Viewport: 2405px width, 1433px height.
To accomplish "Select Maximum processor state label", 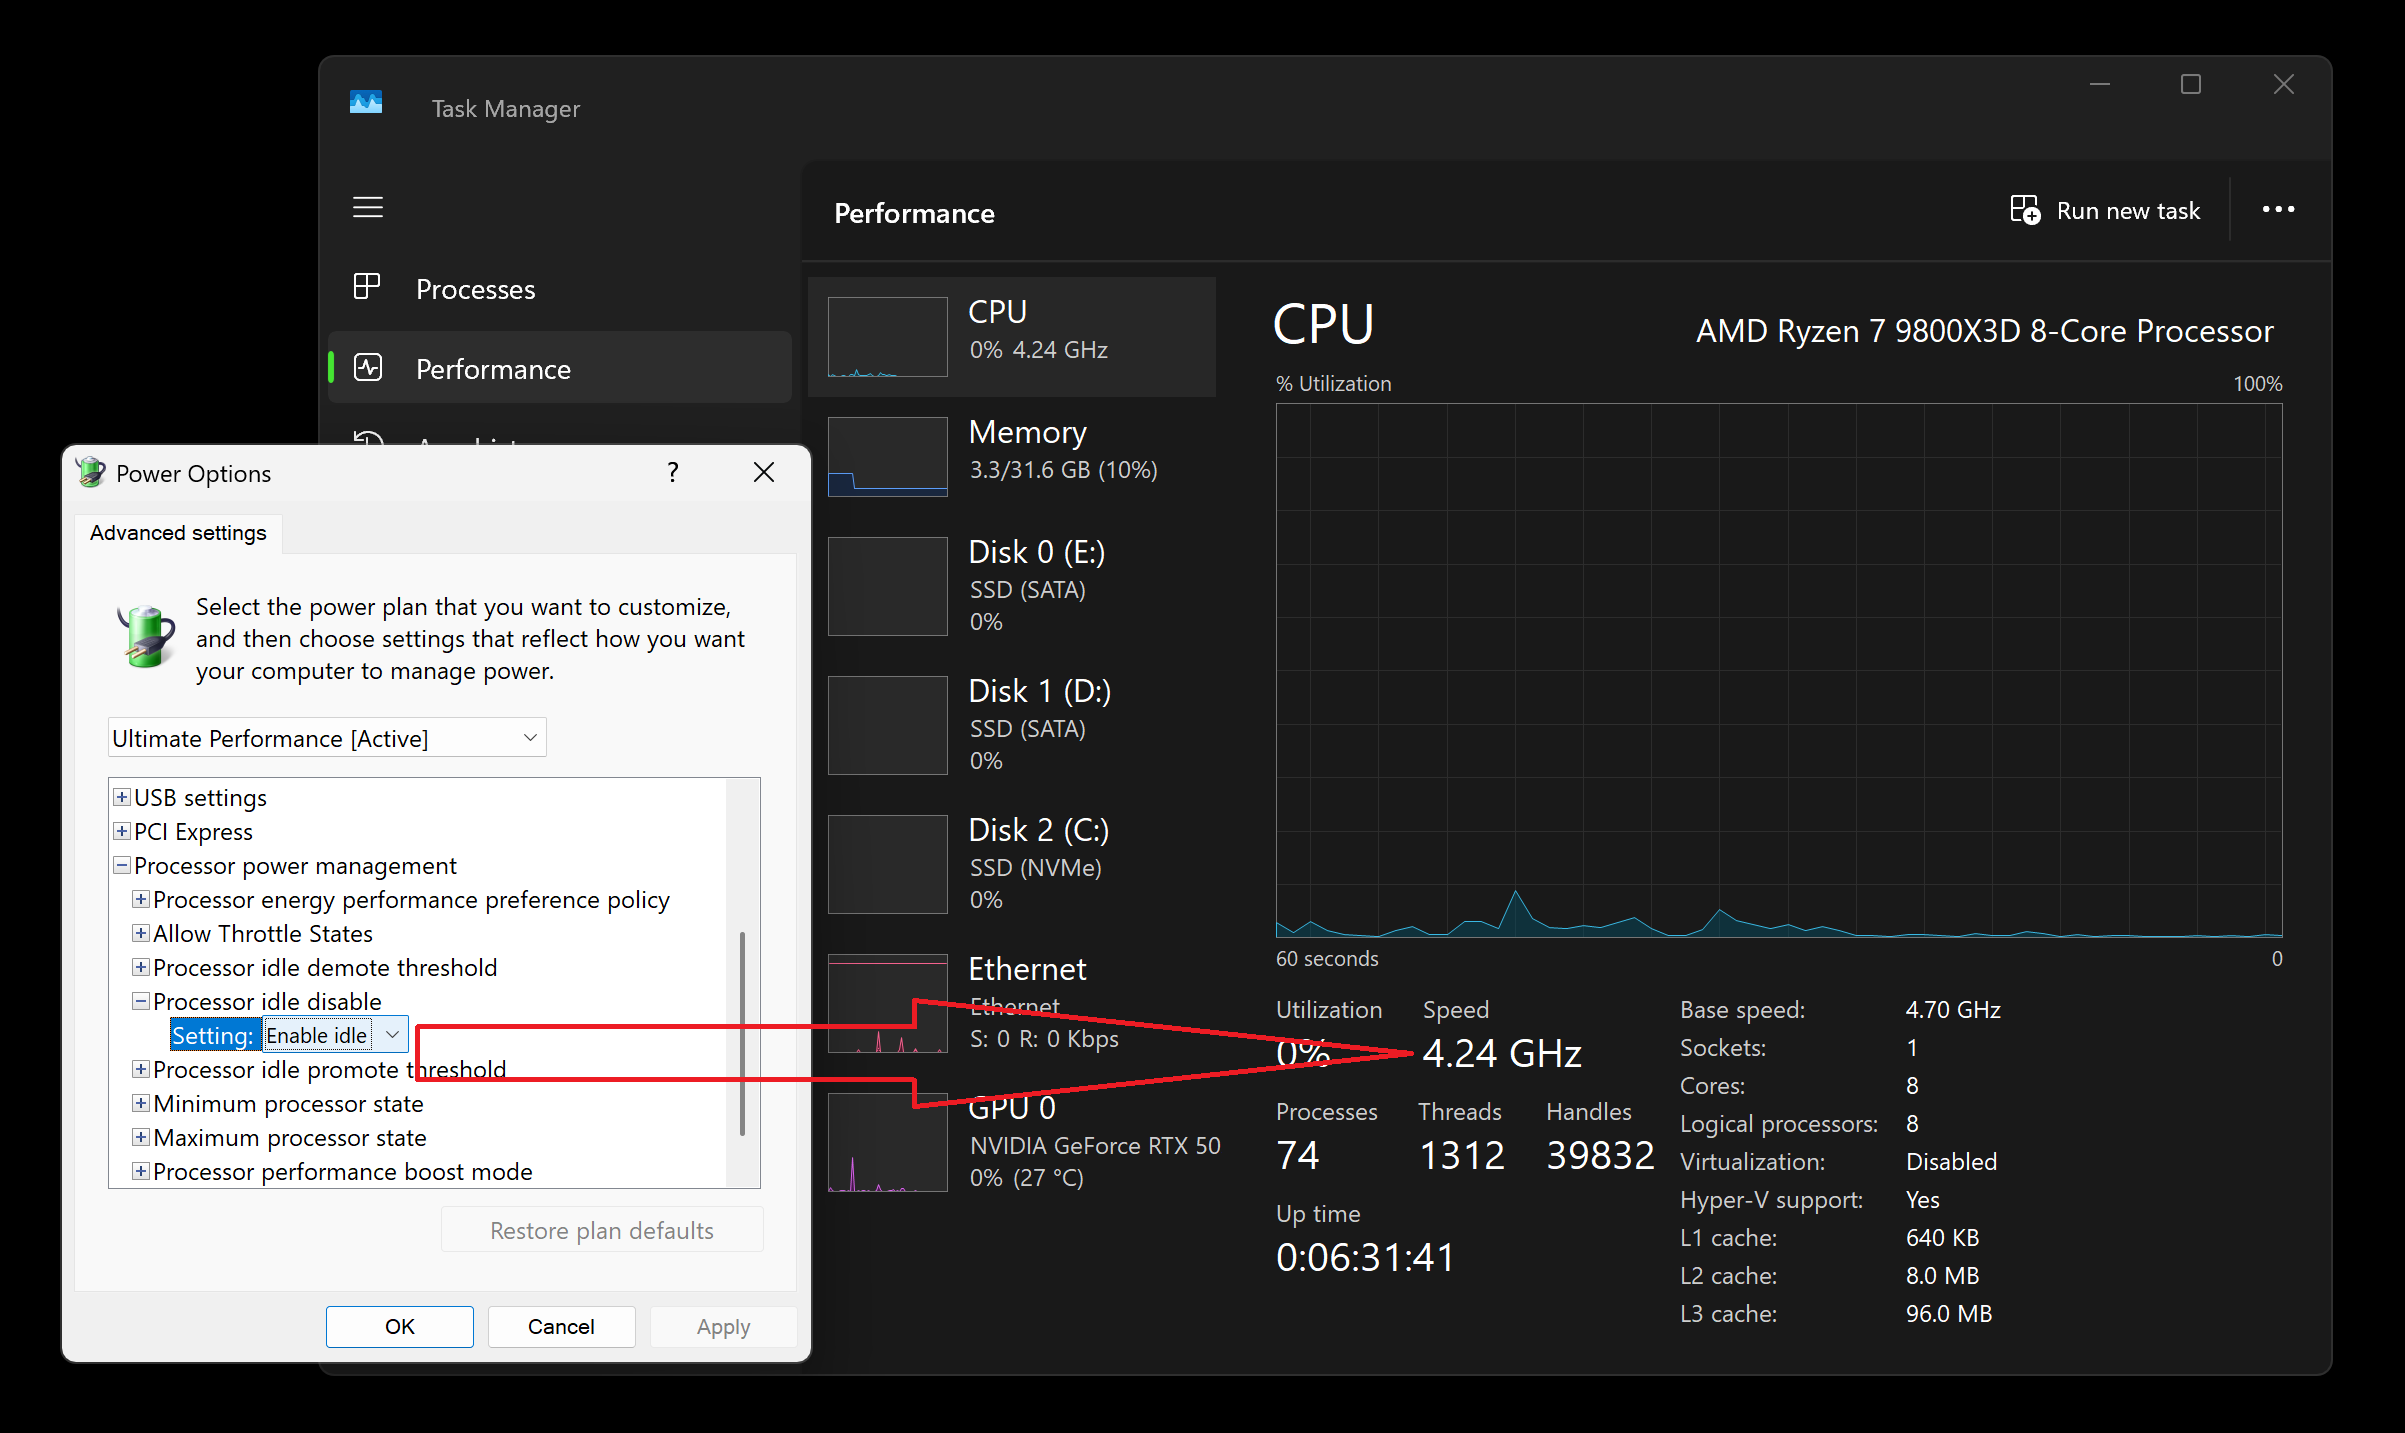I will click(290, 1137).
